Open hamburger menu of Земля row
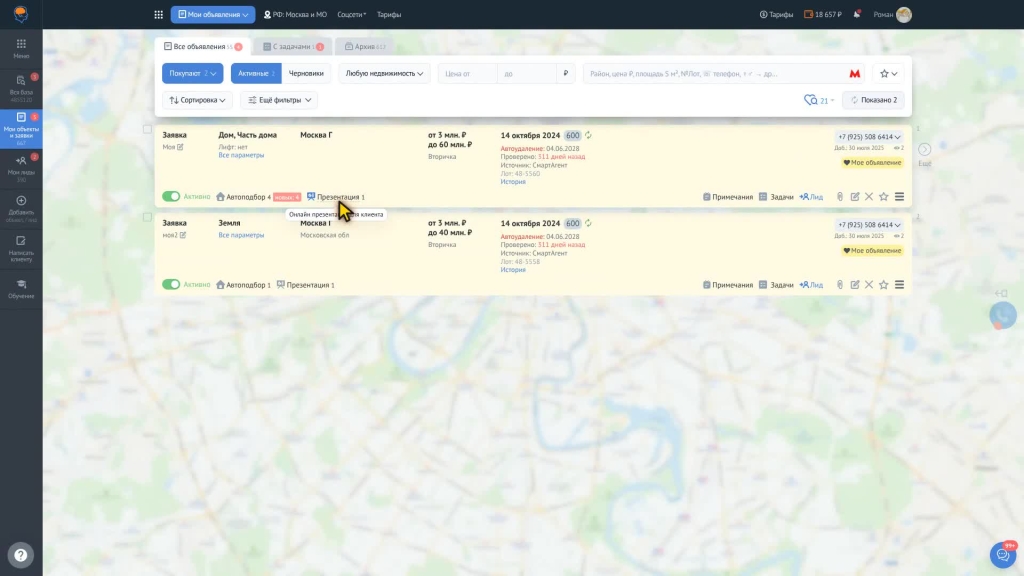Viewport: 1024px width, 576px height. click(x=899, y=285)
